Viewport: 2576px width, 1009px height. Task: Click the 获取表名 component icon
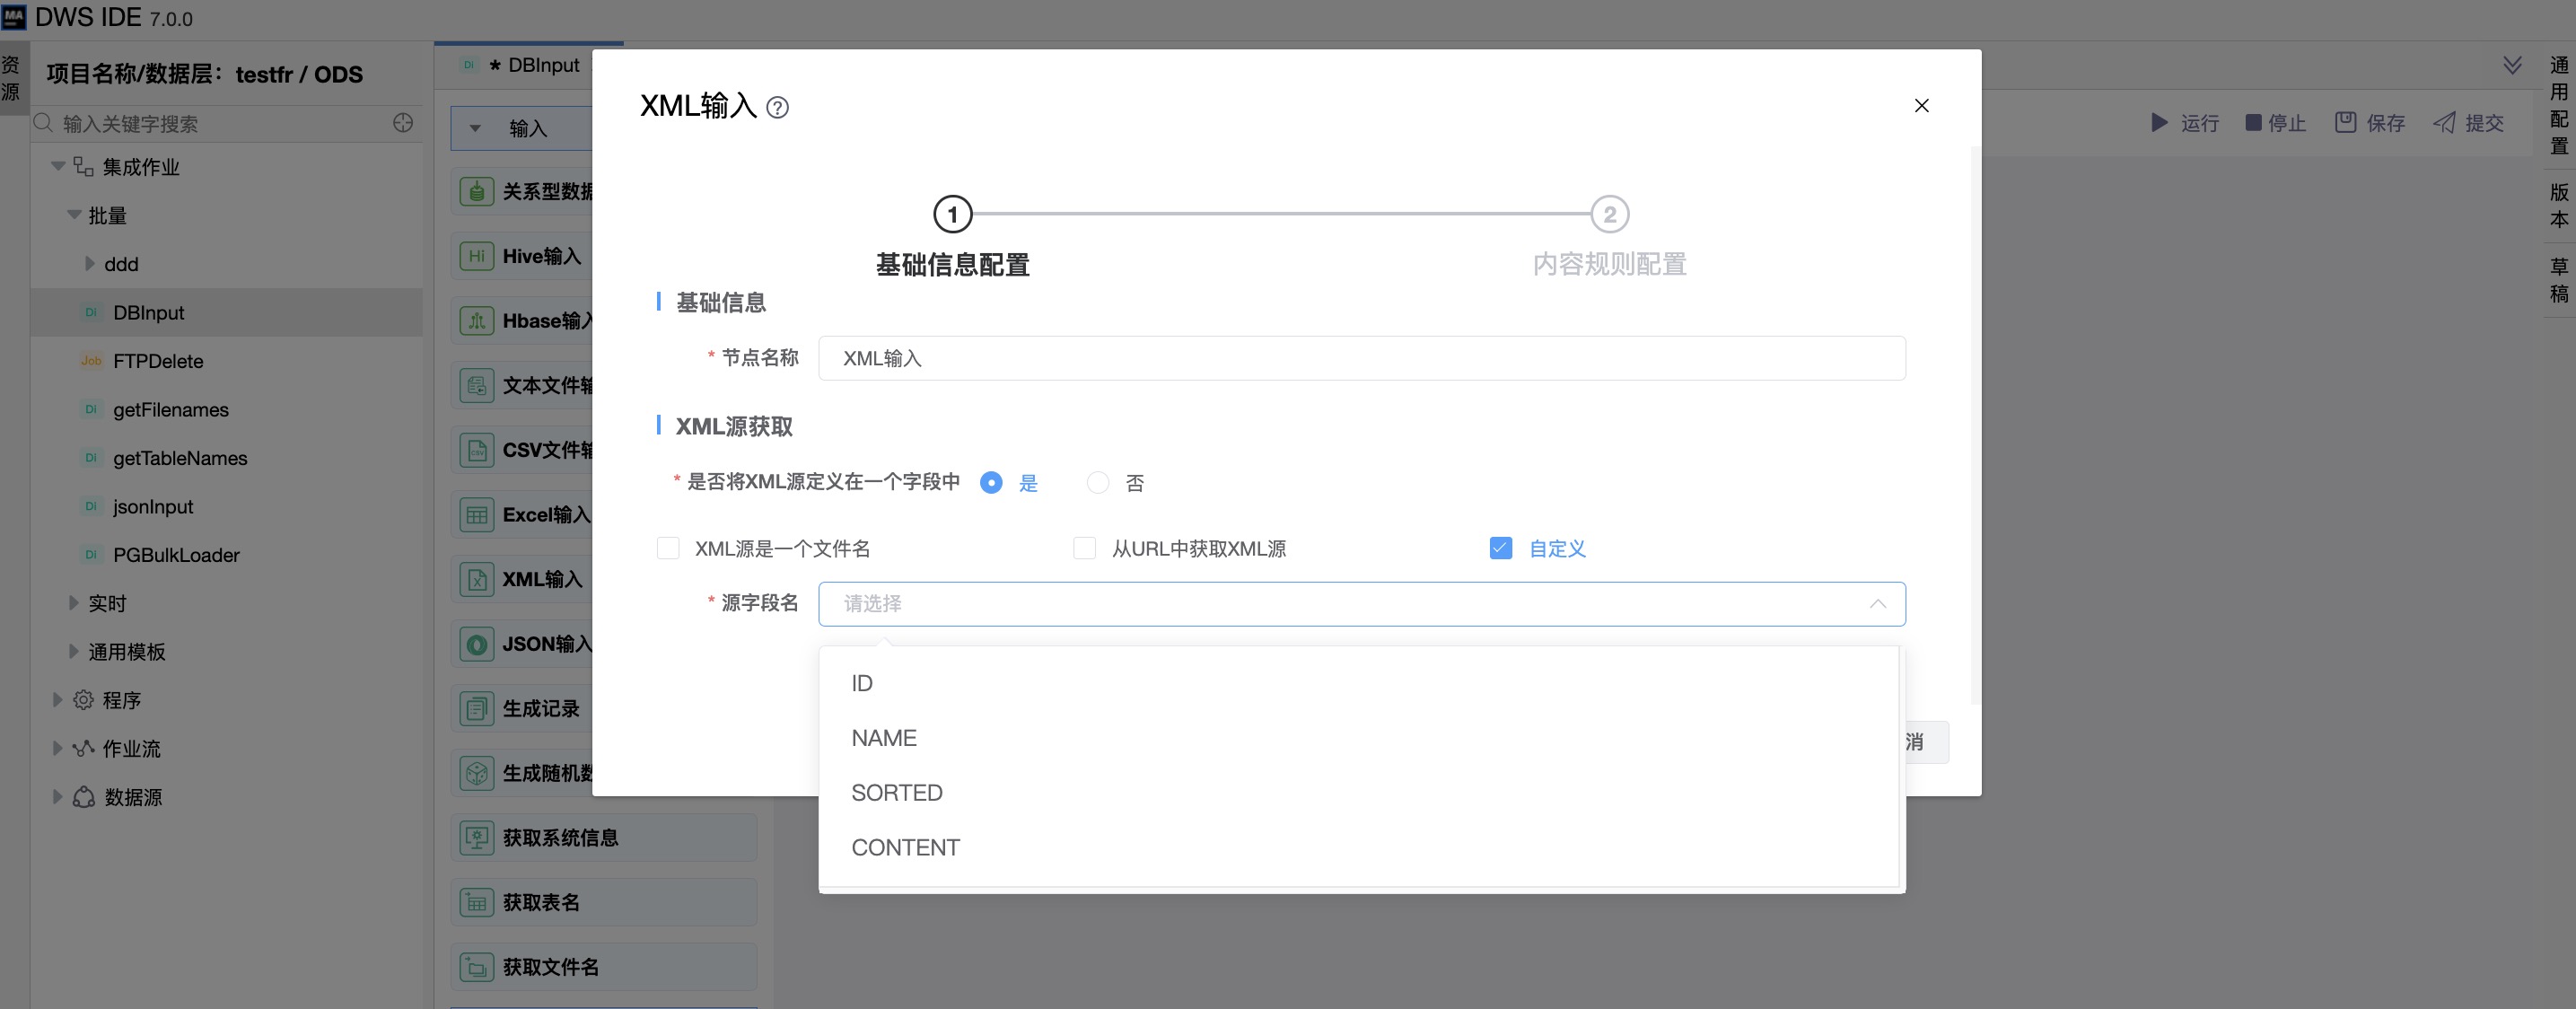pyautogui.click(x=476, y=902)
